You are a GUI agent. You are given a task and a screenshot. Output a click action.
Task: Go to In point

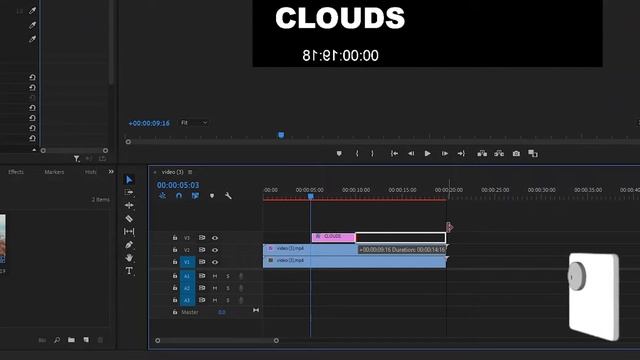point(394,153)
